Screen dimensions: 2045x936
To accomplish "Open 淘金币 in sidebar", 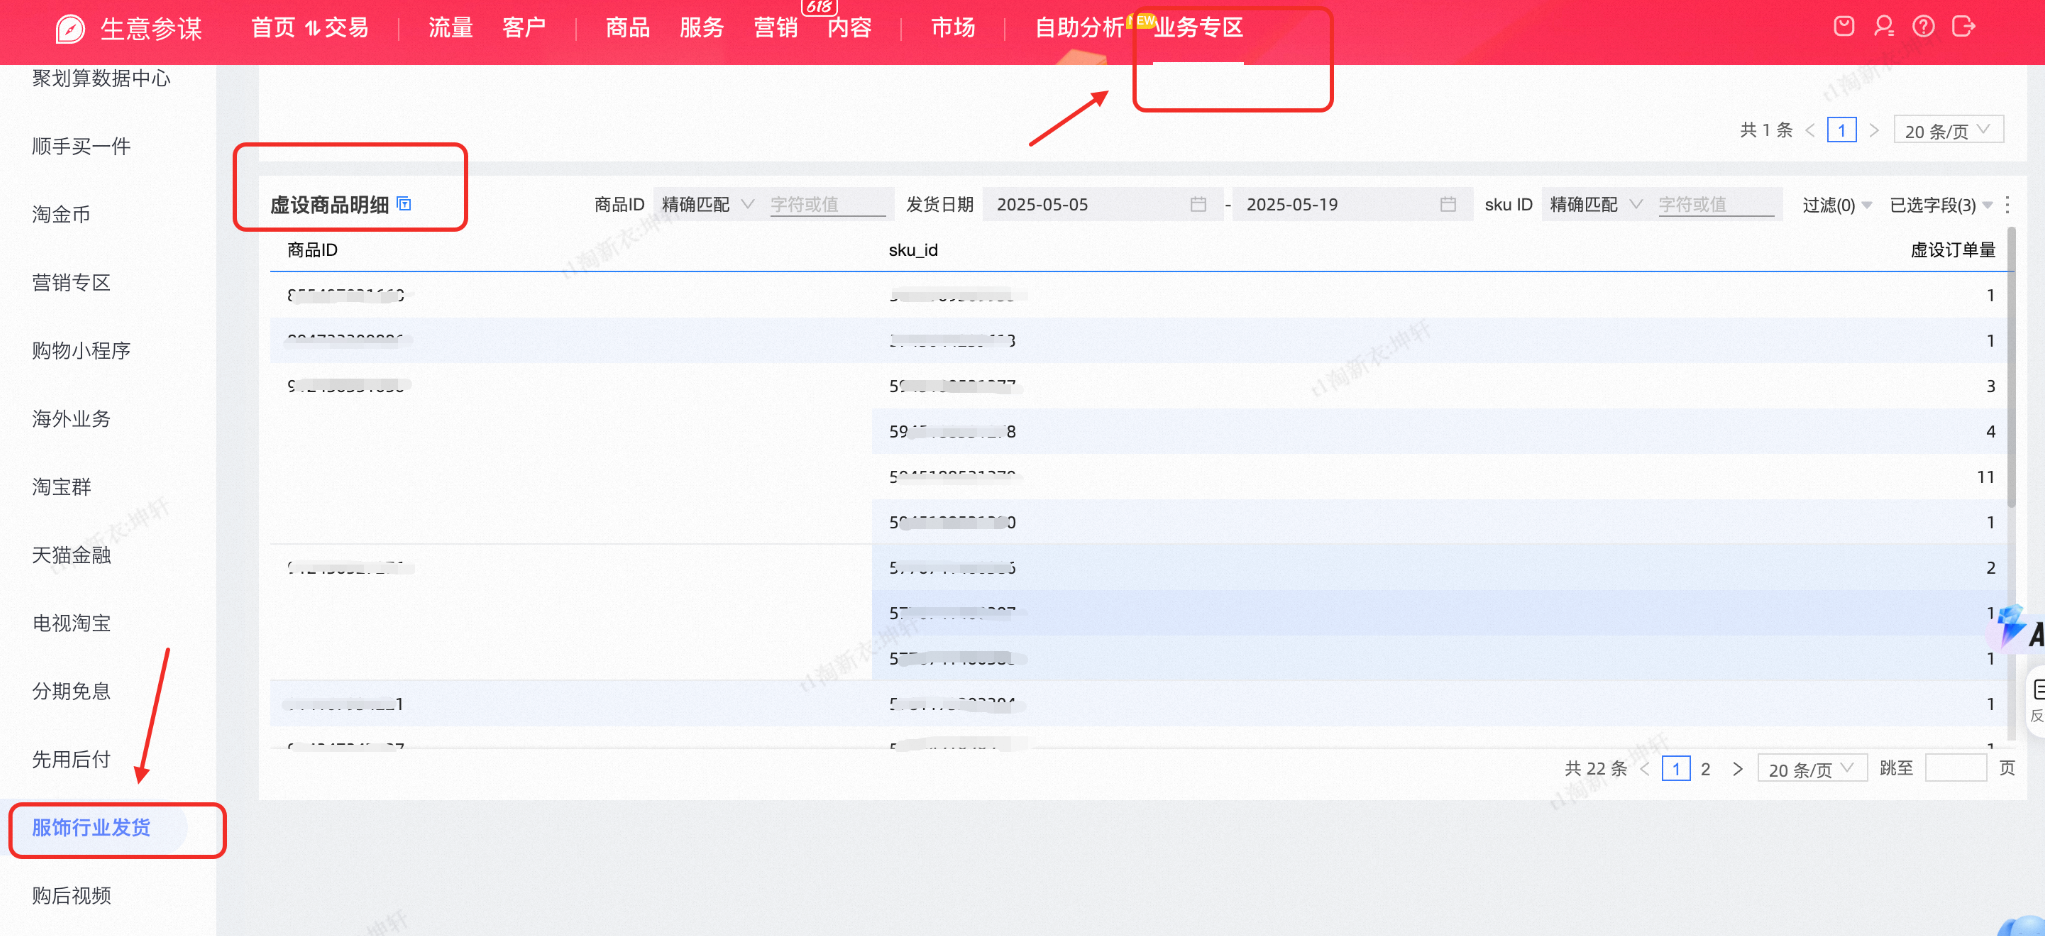I will coord(61,214).
